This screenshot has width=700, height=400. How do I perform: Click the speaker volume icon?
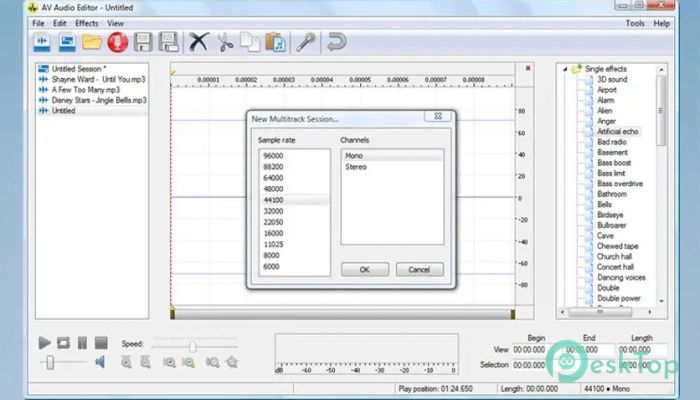100,362
